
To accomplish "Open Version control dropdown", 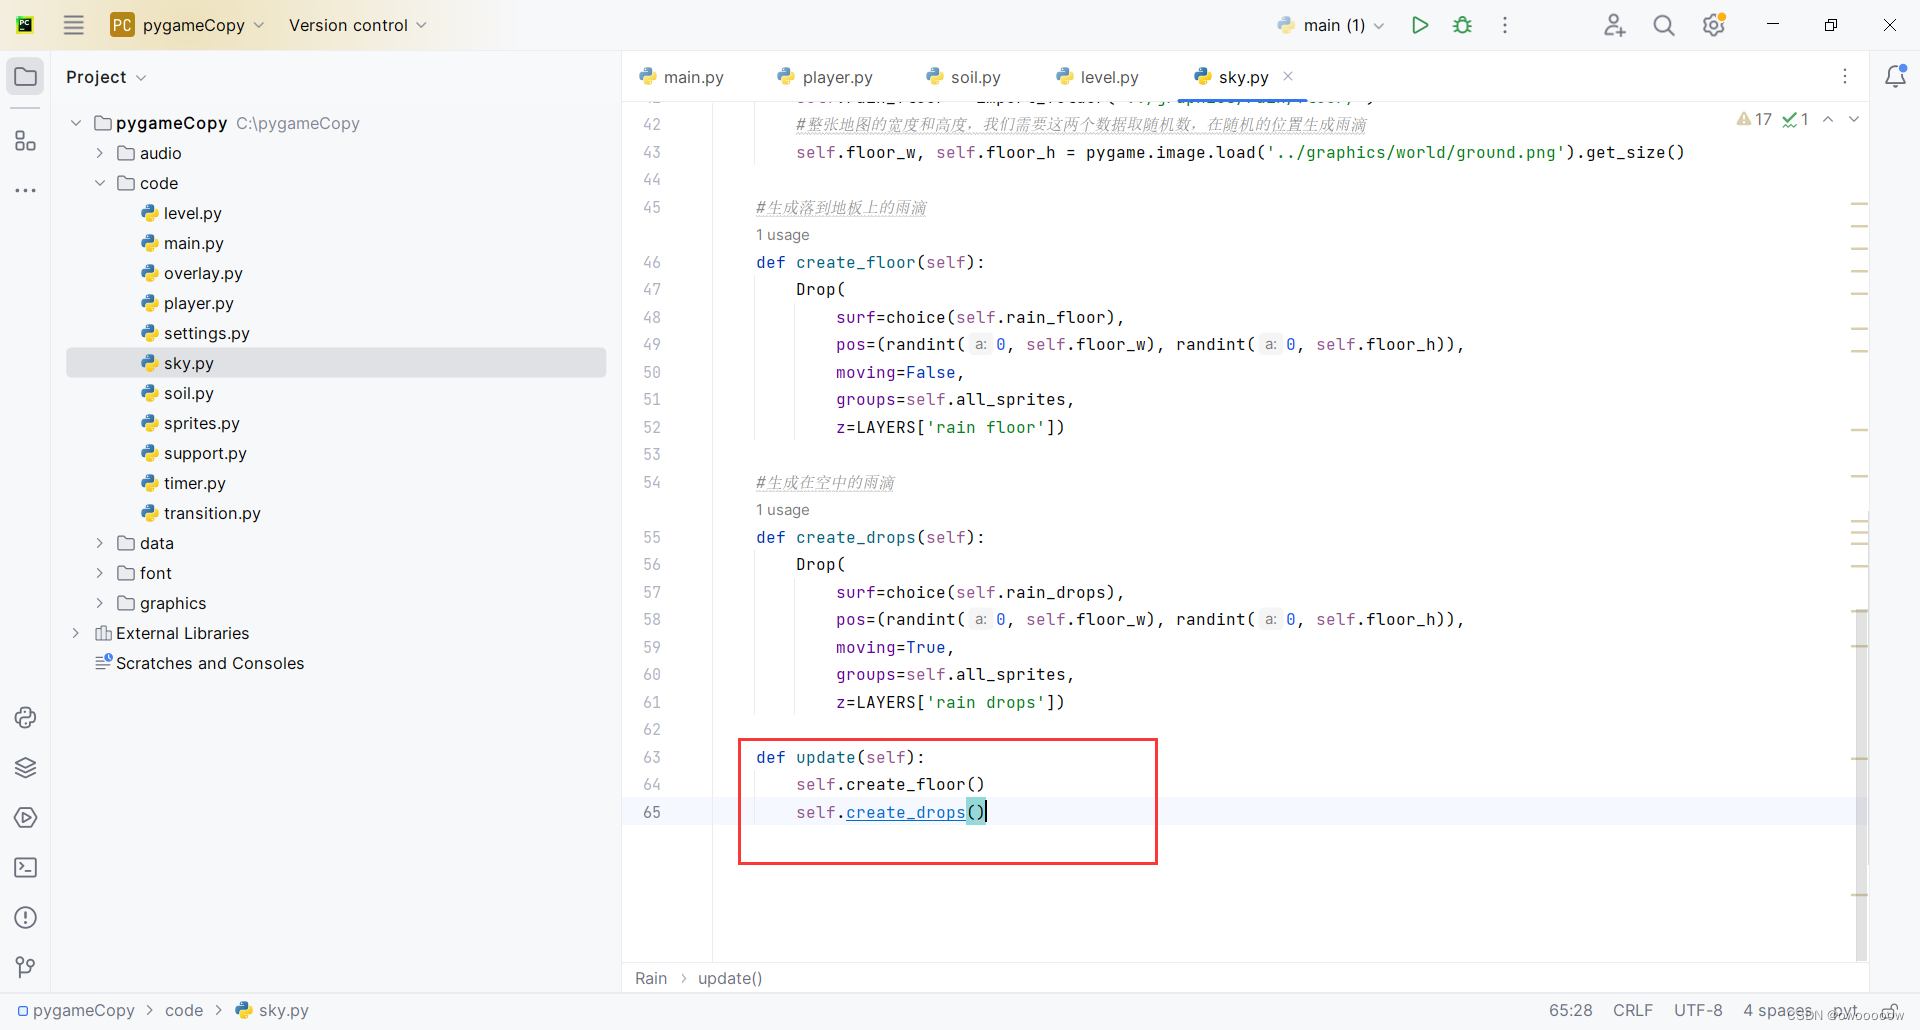I will 357,25.
